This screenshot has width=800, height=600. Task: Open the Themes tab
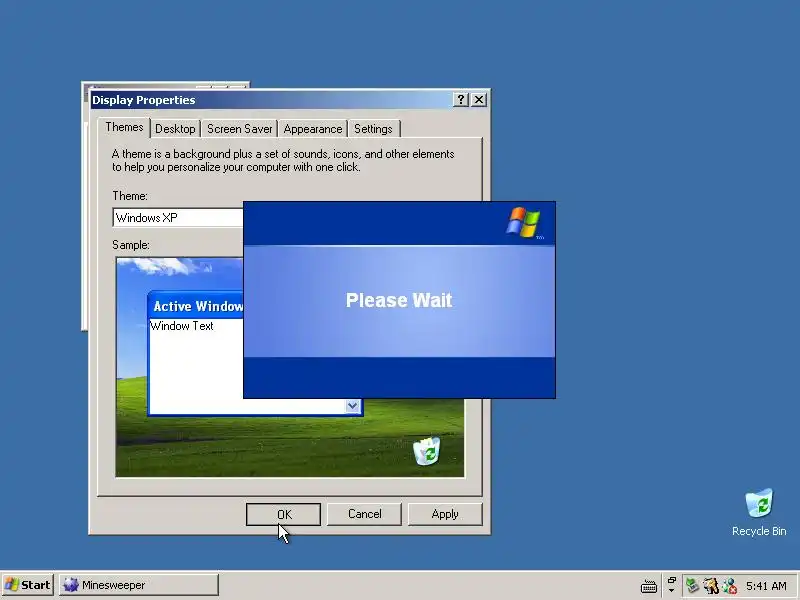pos(124,128)
